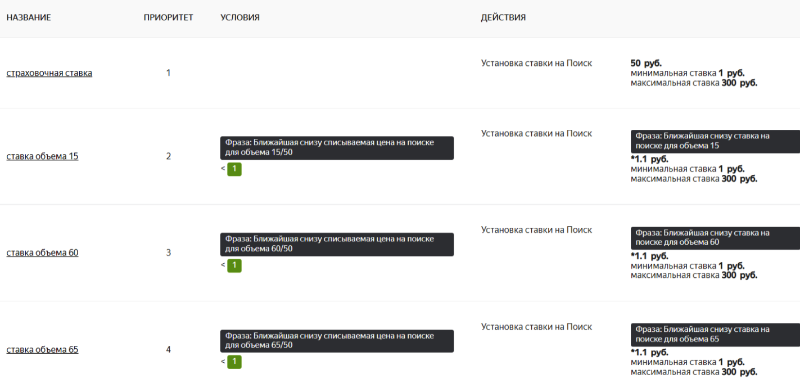Click the condition tag for объема 65/50
The image size is (800, 383).
click(x=337, y=341)
